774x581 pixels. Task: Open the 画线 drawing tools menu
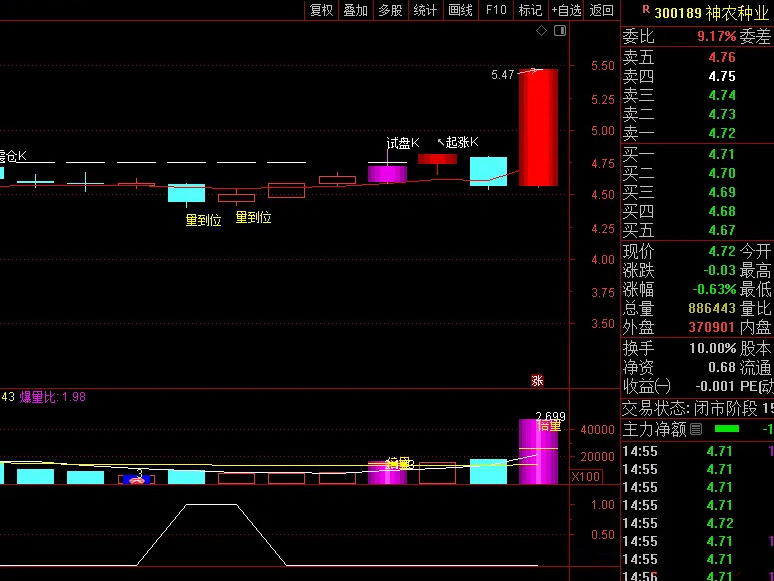460,10
